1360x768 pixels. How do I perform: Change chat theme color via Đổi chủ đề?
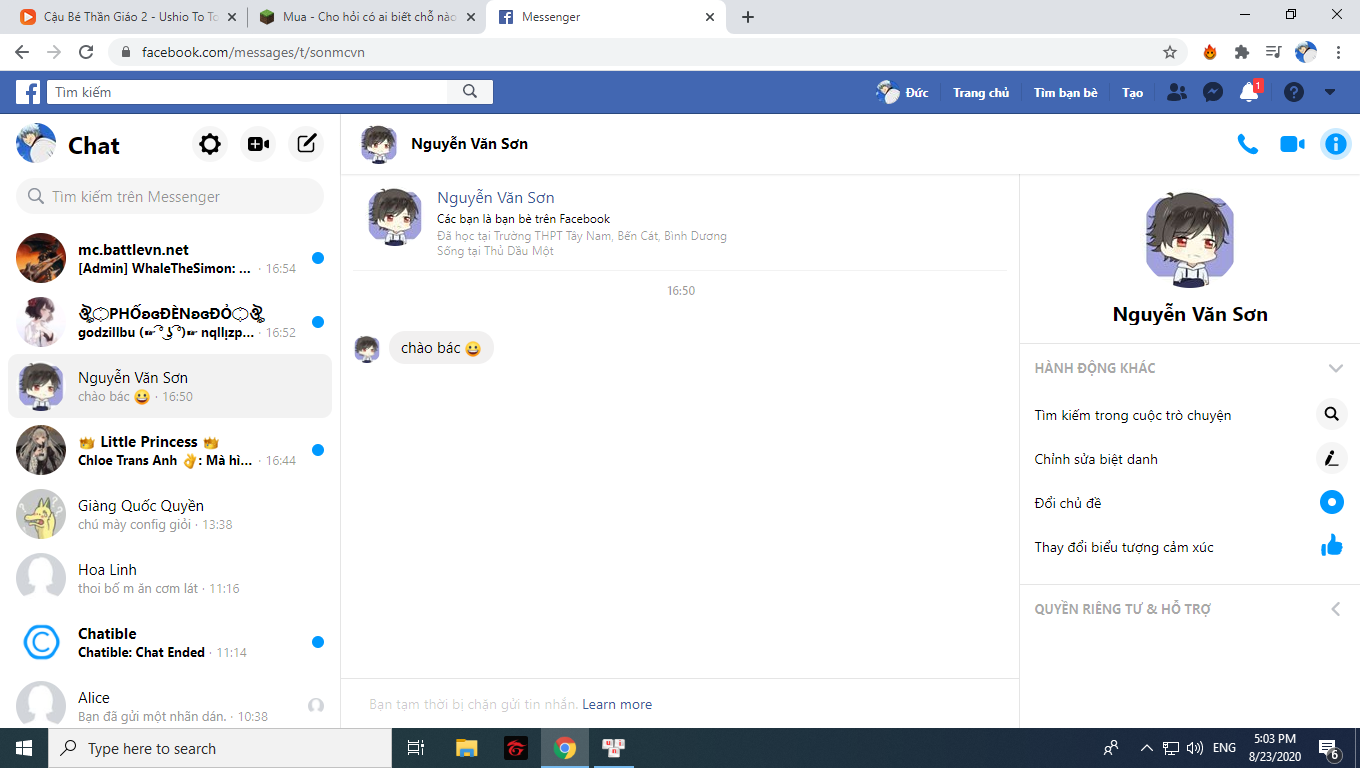point(1068,503)
